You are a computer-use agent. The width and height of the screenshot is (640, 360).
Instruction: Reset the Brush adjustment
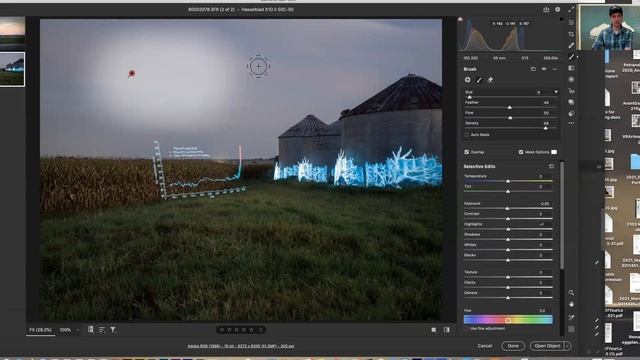pyautogui.click(x=533, y=69)
